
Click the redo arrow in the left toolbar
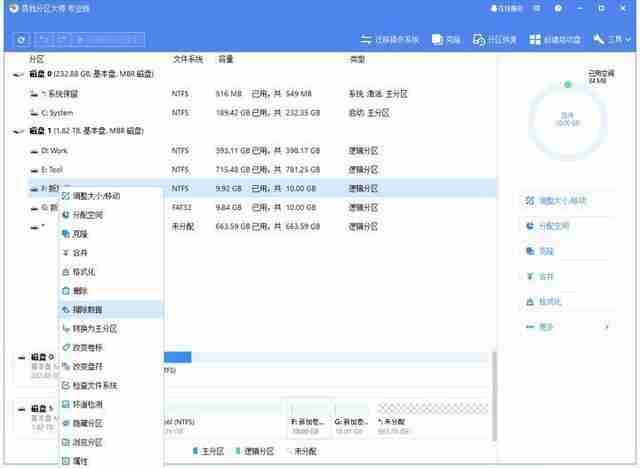(62, 40)
